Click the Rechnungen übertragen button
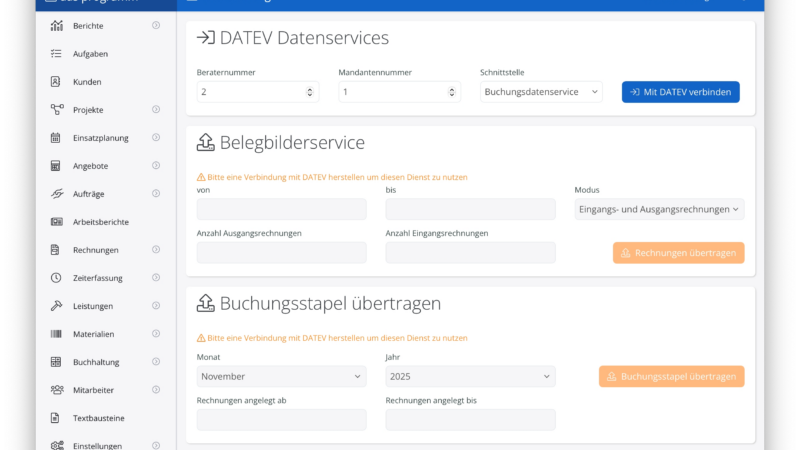The width and height of the screenshot is (800, 450). pos(679,253)
